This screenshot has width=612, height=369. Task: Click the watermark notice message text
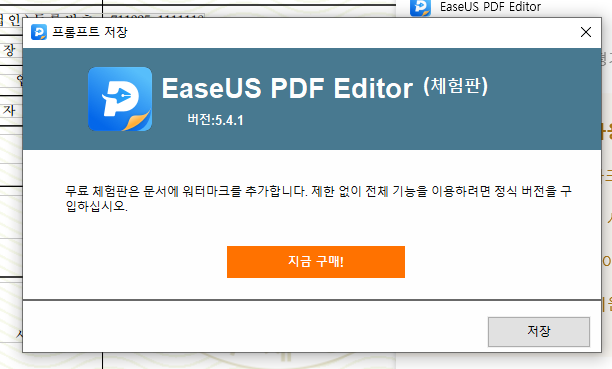tap(318, 198)
